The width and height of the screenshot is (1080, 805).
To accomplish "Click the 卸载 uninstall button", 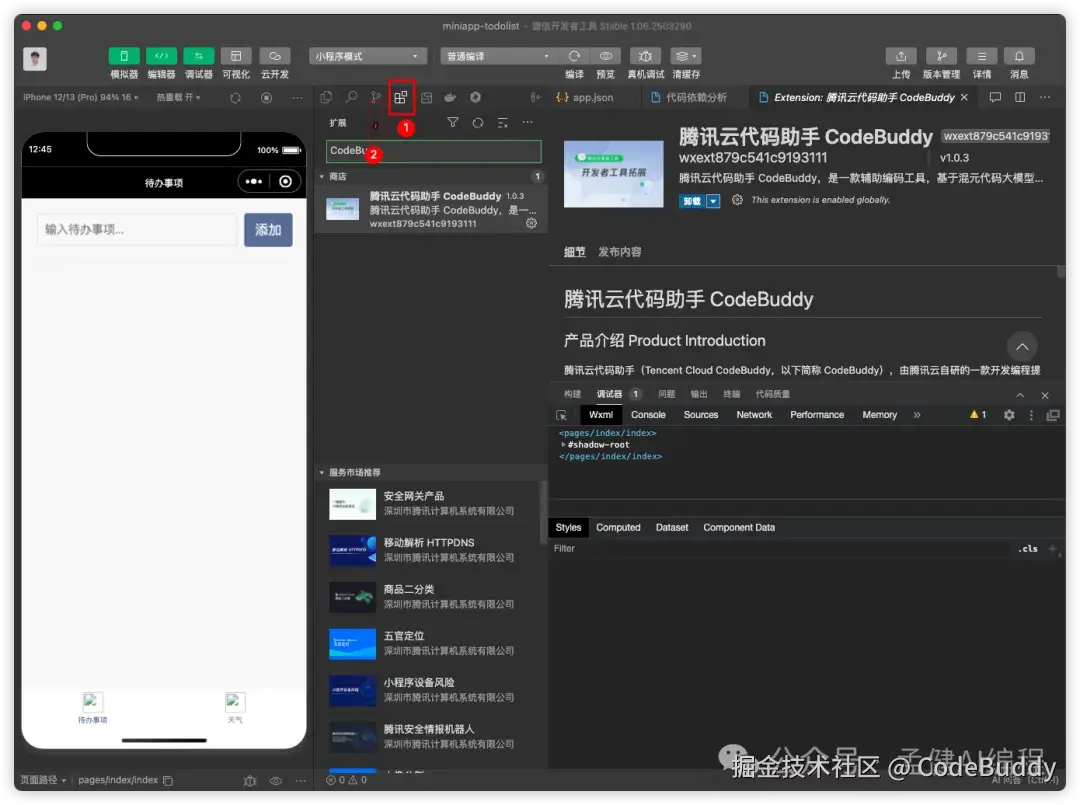I will pos(692,201).
